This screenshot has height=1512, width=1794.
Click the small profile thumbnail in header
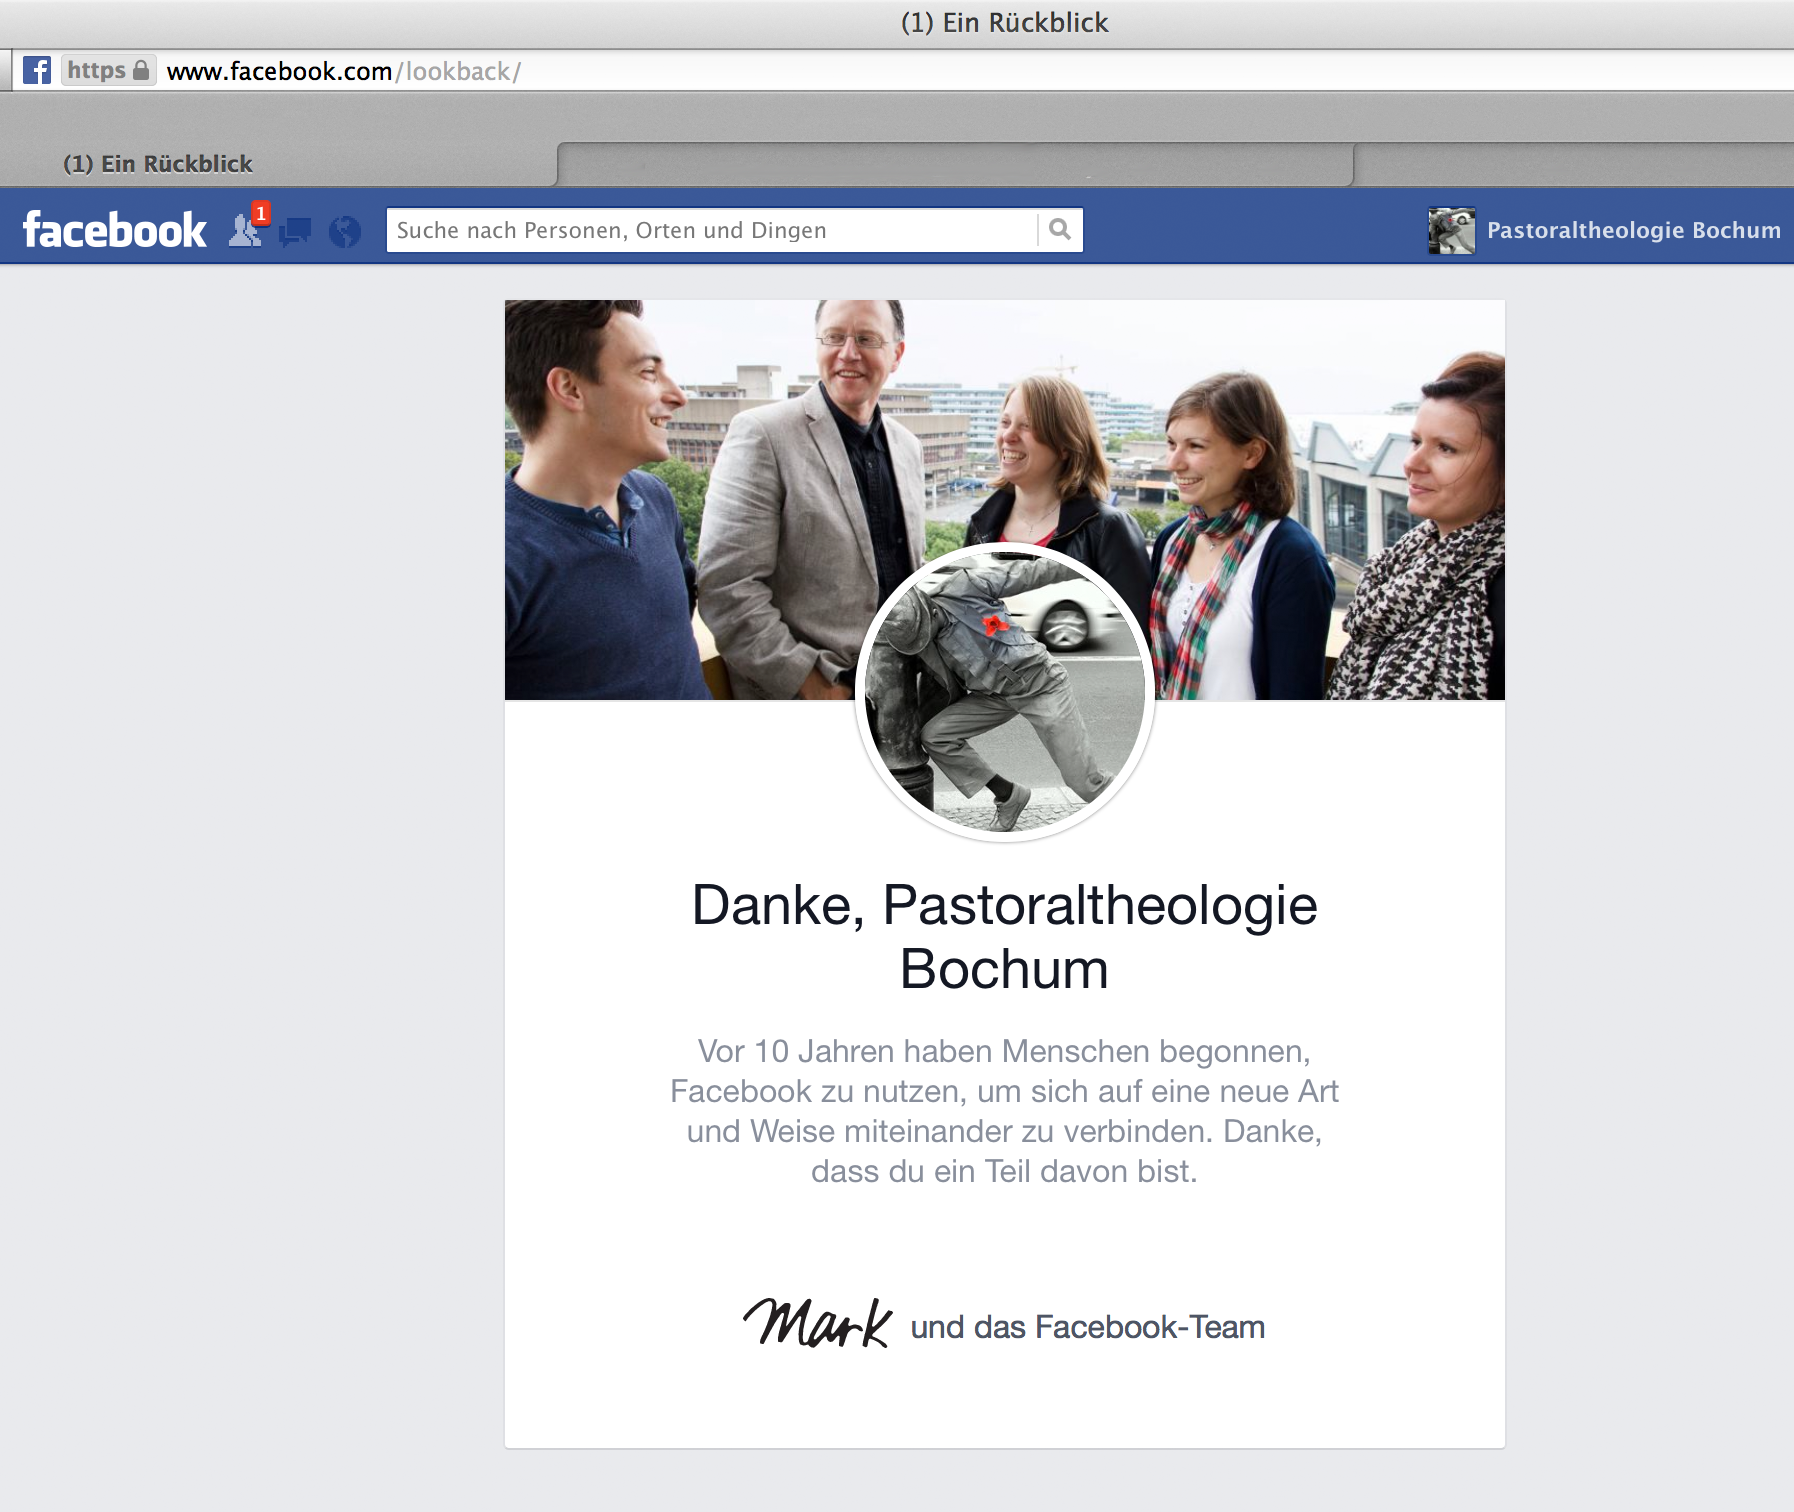click(1452, 230)
